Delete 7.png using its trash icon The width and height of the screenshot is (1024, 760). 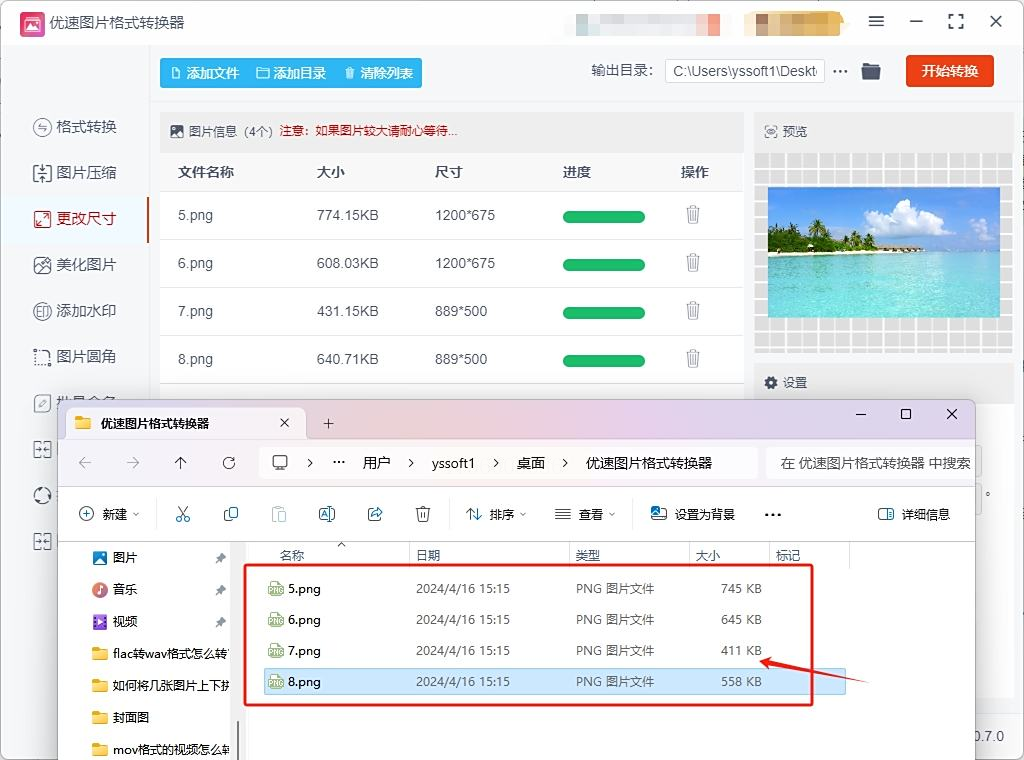[x=692, y=311]
